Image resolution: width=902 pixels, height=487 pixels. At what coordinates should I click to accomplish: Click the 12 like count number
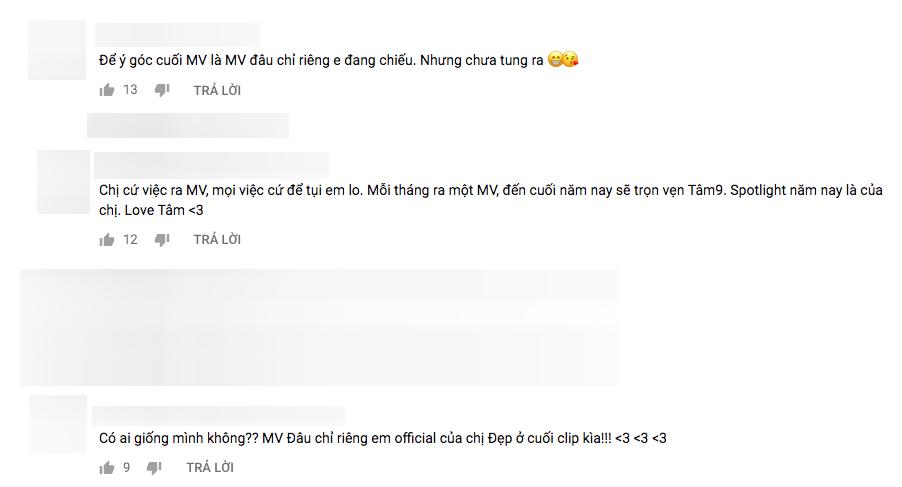[131, 240]
